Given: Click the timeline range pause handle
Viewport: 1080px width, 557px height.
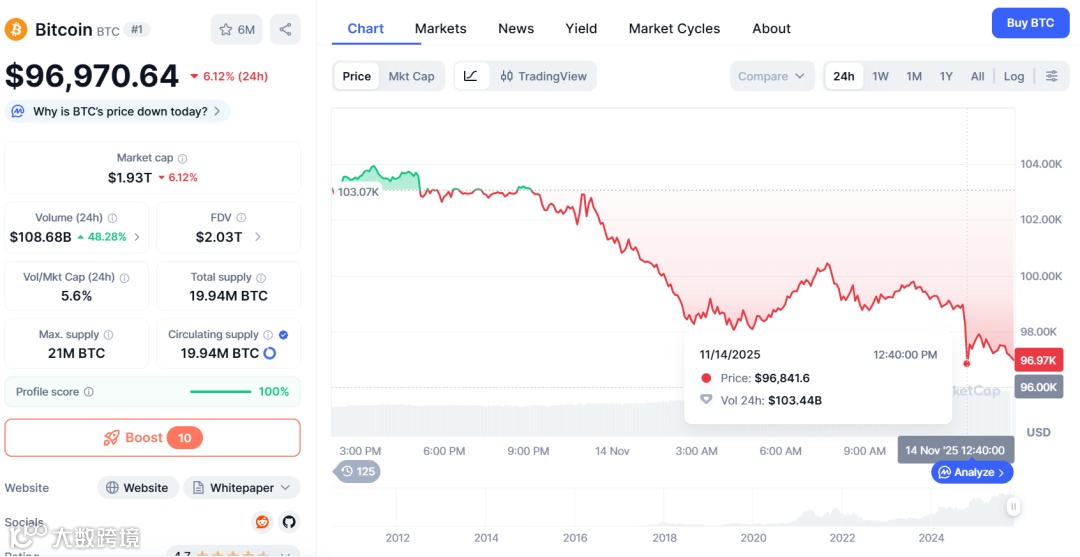Looking at the screenshot, I should [1013, 507].
